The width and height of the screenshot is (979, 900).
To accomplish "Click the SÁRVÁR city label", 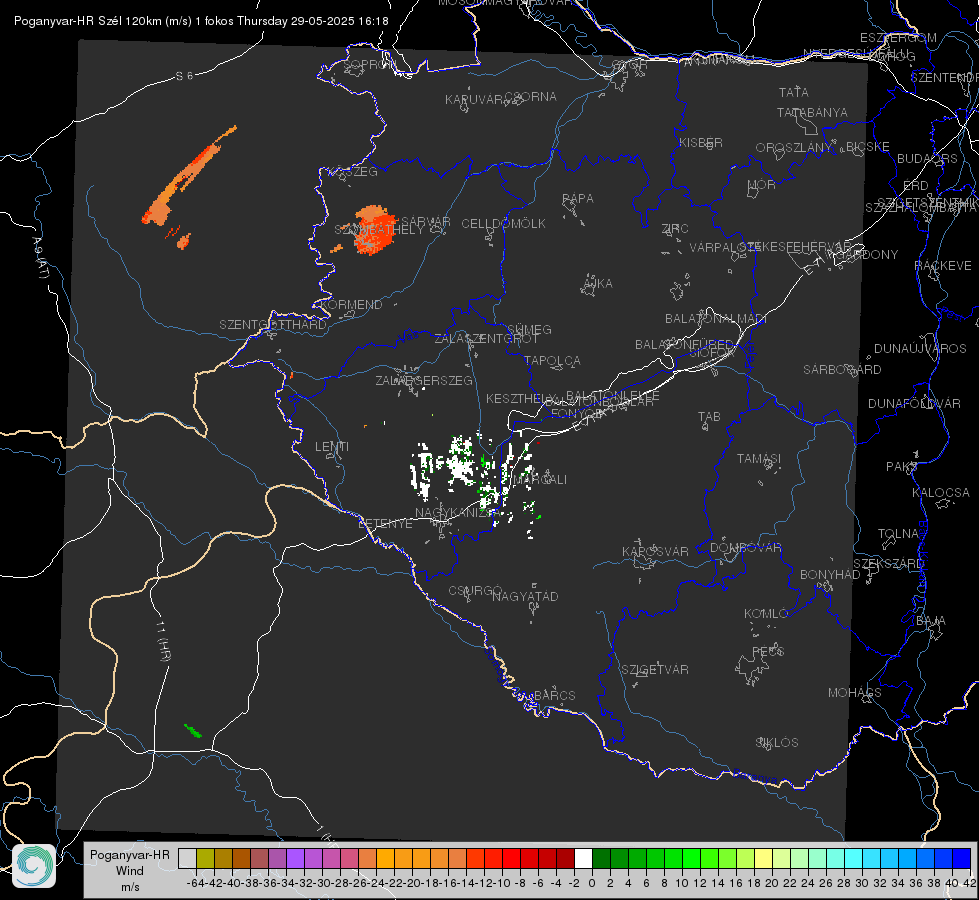I will tap(426, 221).
